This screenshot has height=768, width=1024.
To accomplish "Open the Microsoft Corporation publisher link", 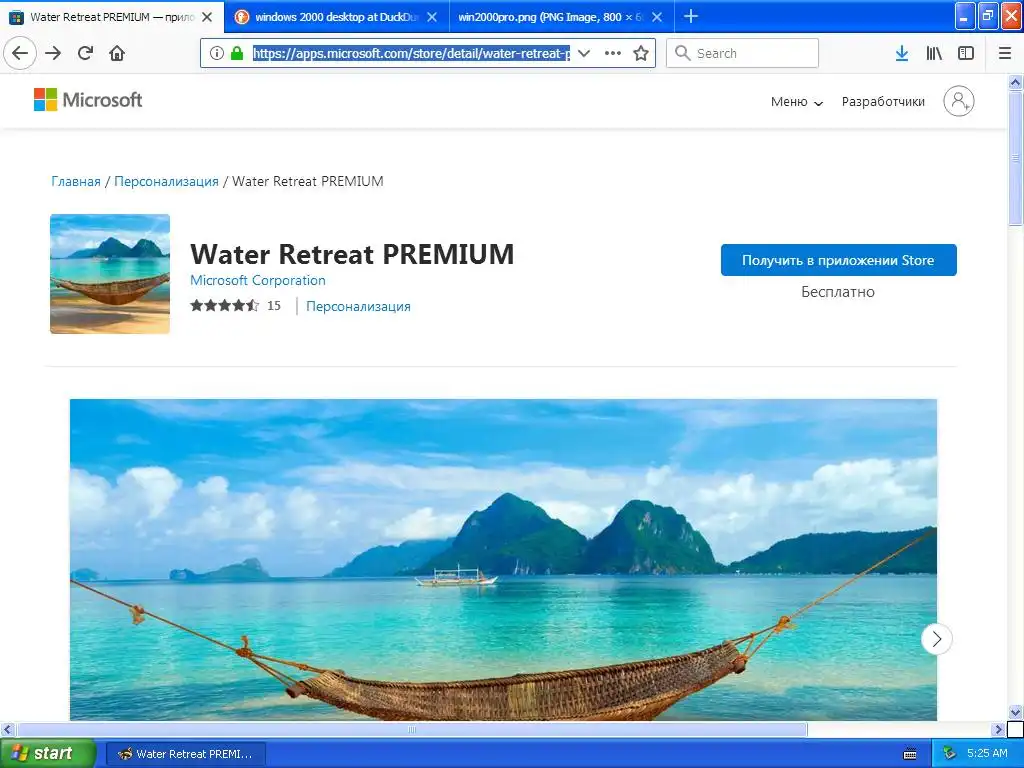I will tap(258, 280).
